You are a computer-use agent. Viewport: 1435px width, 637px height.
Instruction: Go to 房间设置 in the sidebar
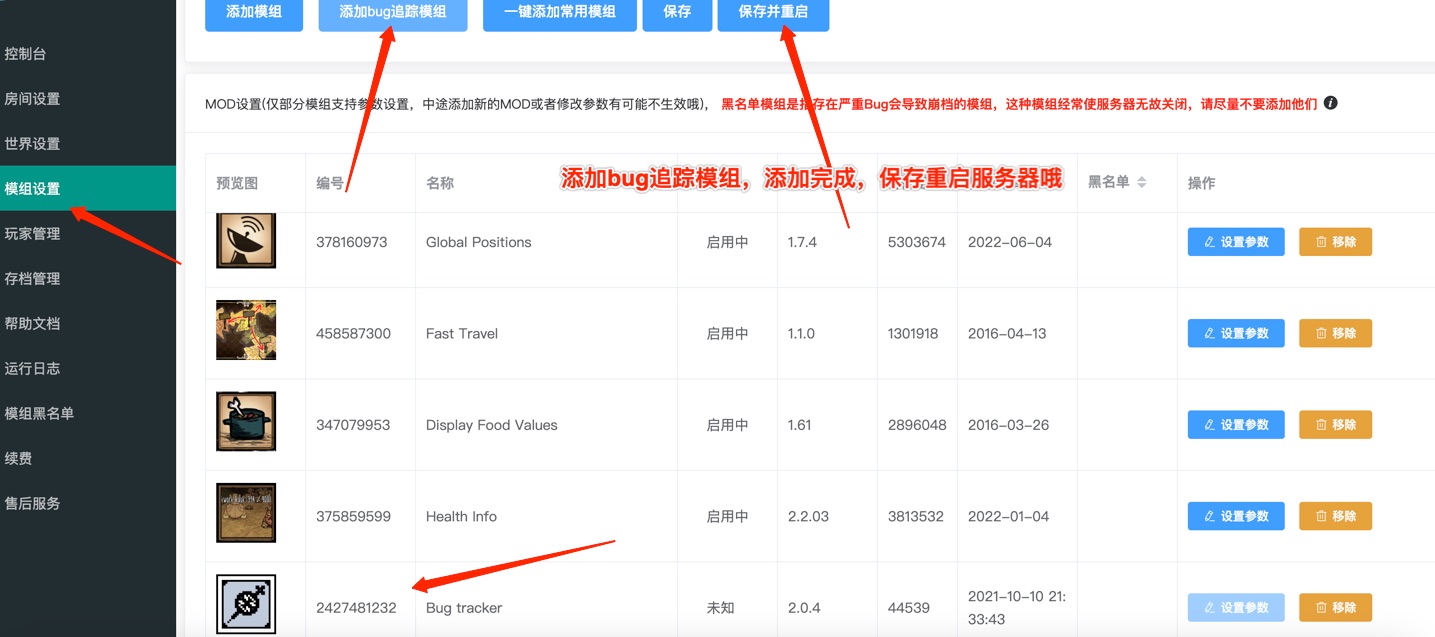(x=32, y=98)
